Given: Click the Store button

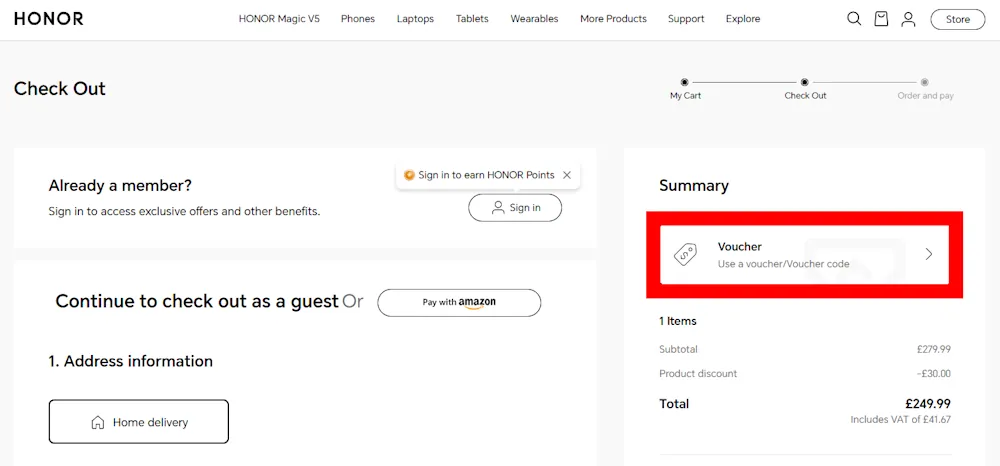Looking at the screenshot, I should [x=958, y=19].
